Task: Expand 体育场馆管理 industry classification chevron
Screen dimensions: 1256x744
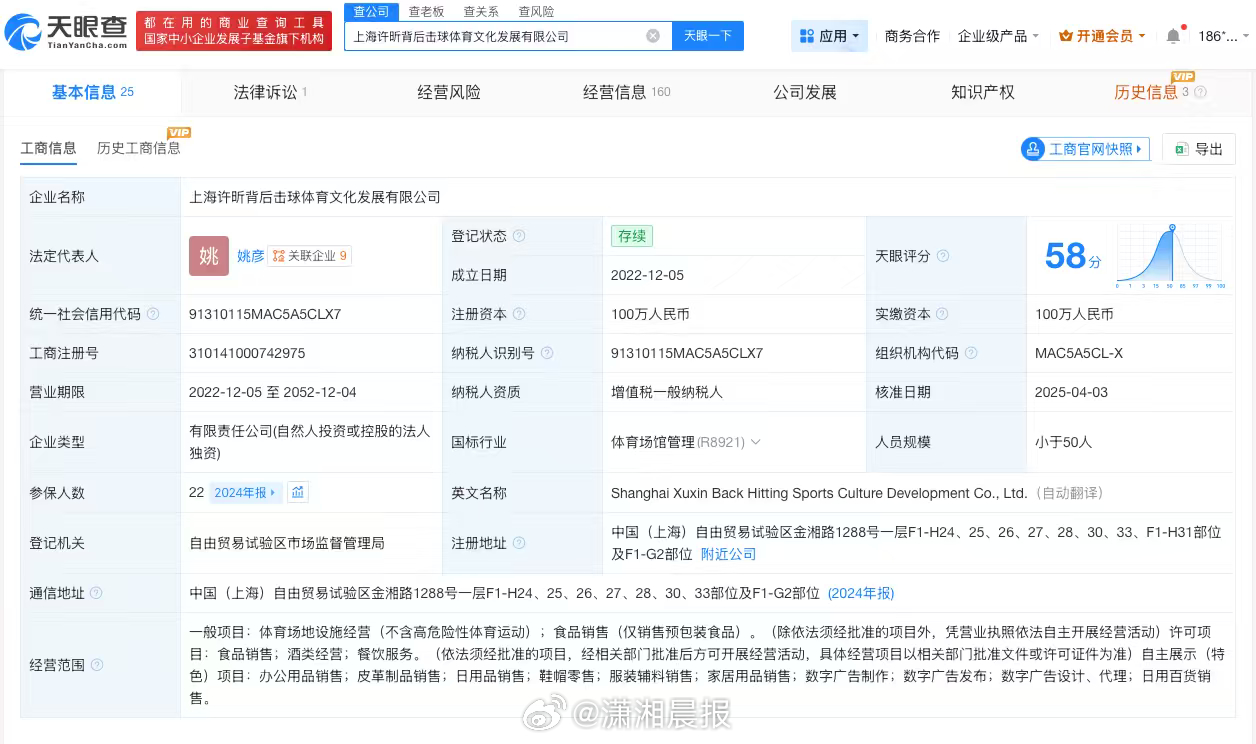Action: (755, 442)
